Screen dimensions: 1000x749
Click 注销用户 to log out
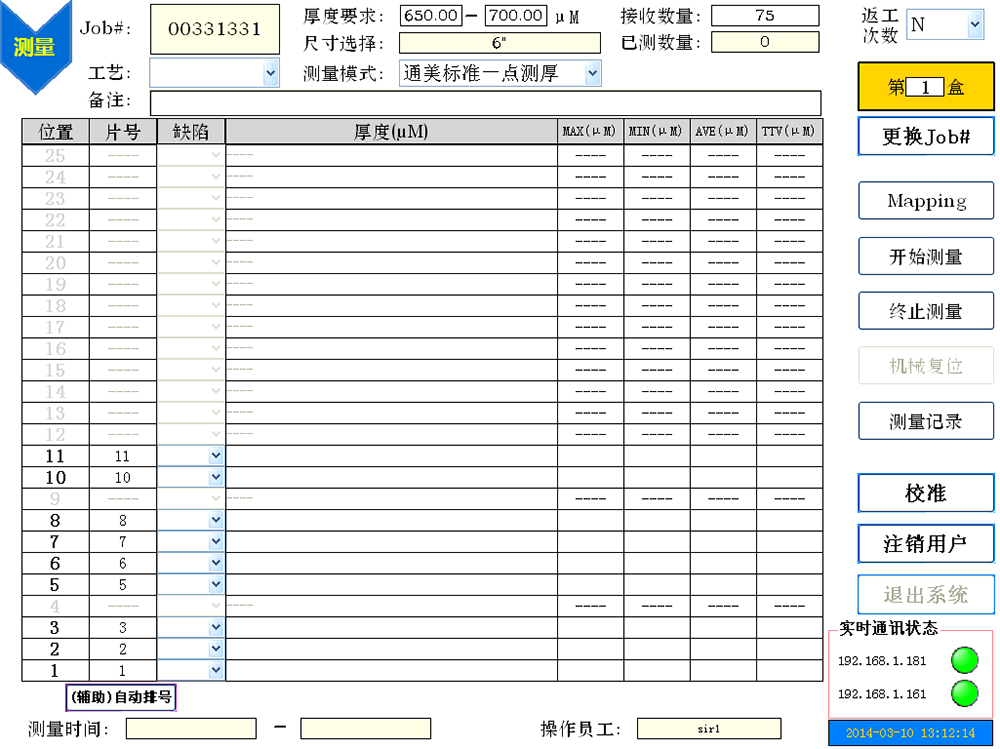point(925,544)
